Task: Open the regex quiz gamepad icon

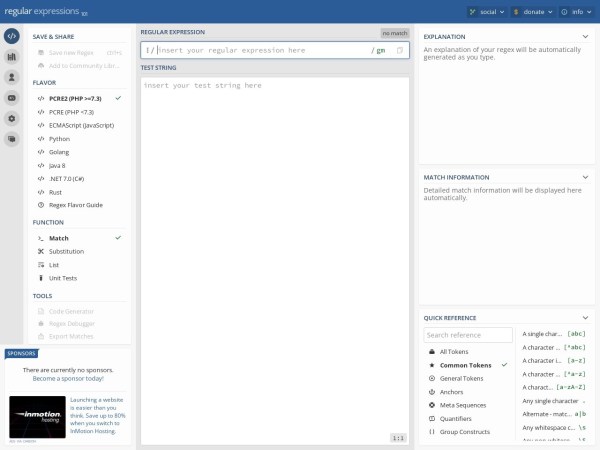Action: point(12,98)
